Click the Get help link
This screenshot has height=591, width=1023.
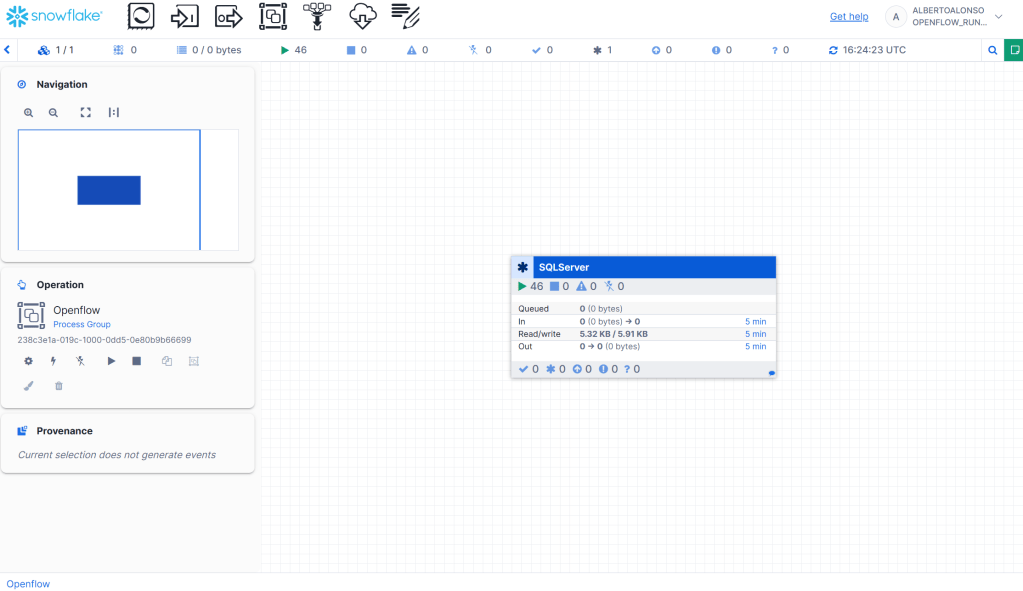click(849, 17)
